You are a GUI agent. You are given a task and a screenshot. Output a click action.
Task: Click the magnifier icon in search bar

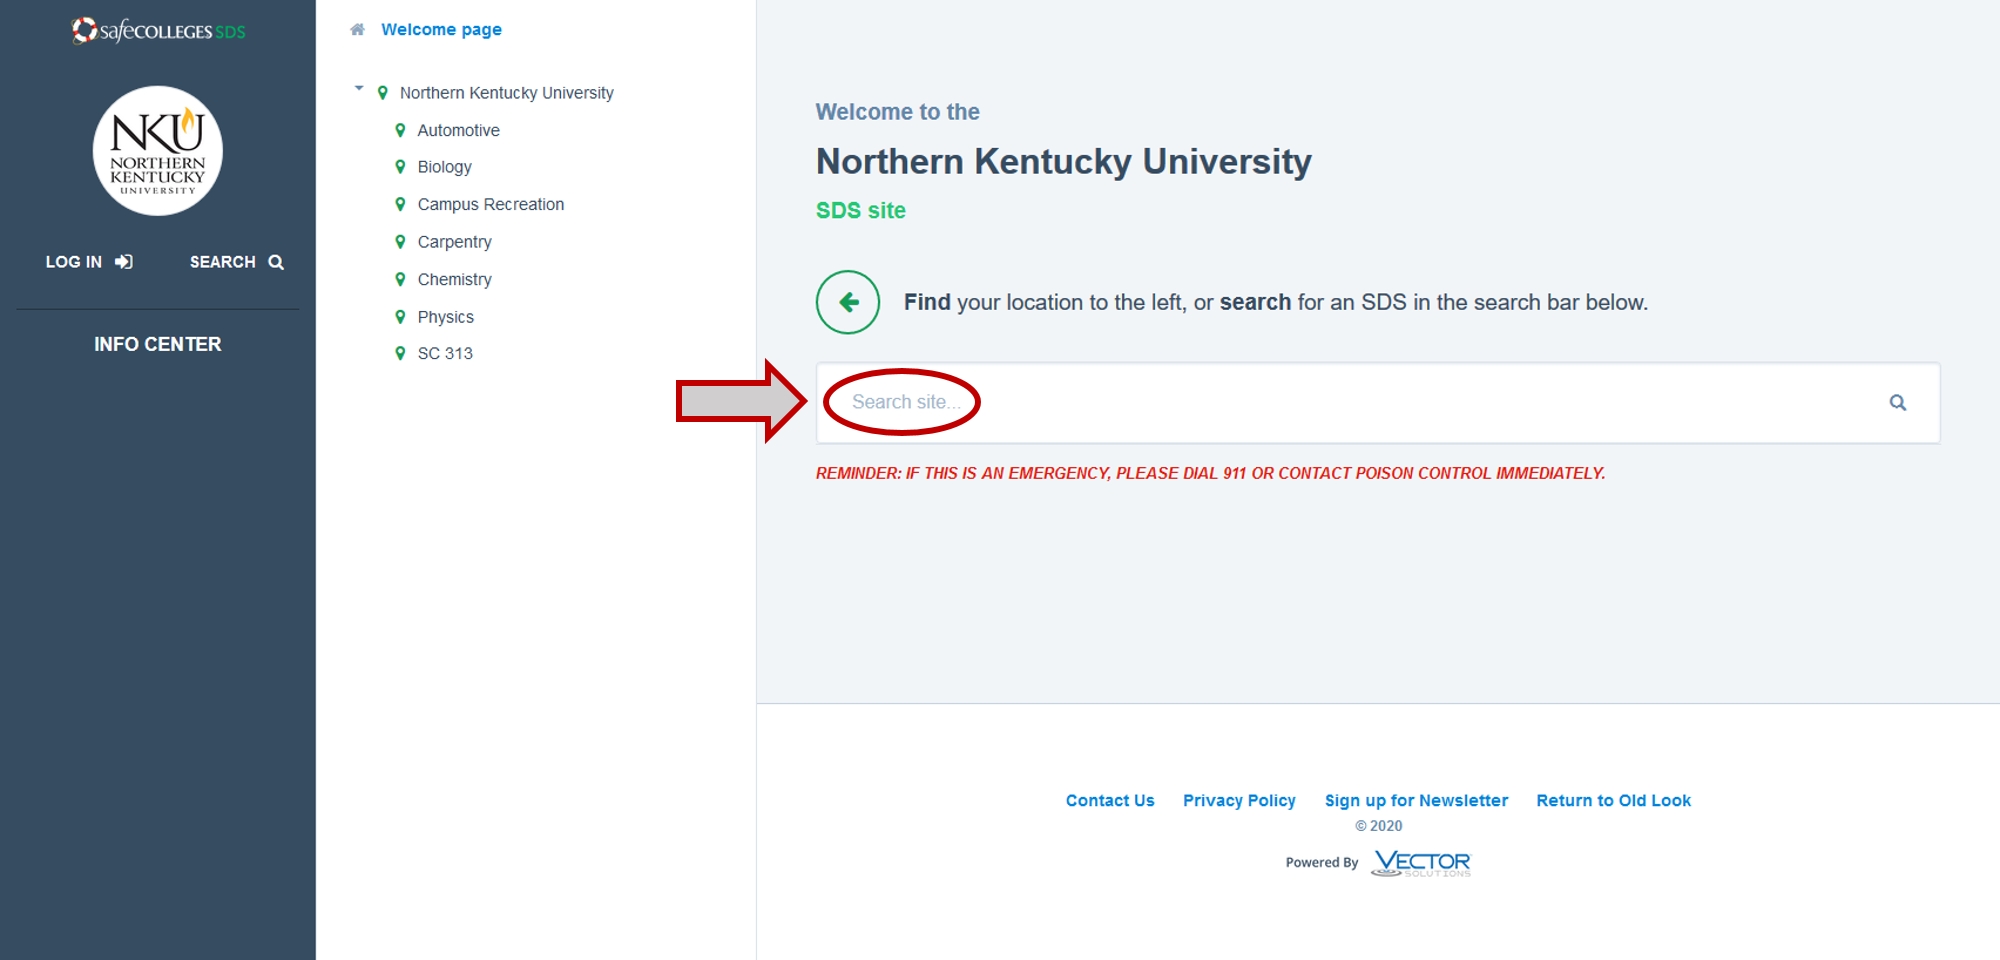tap(1897, 403)
